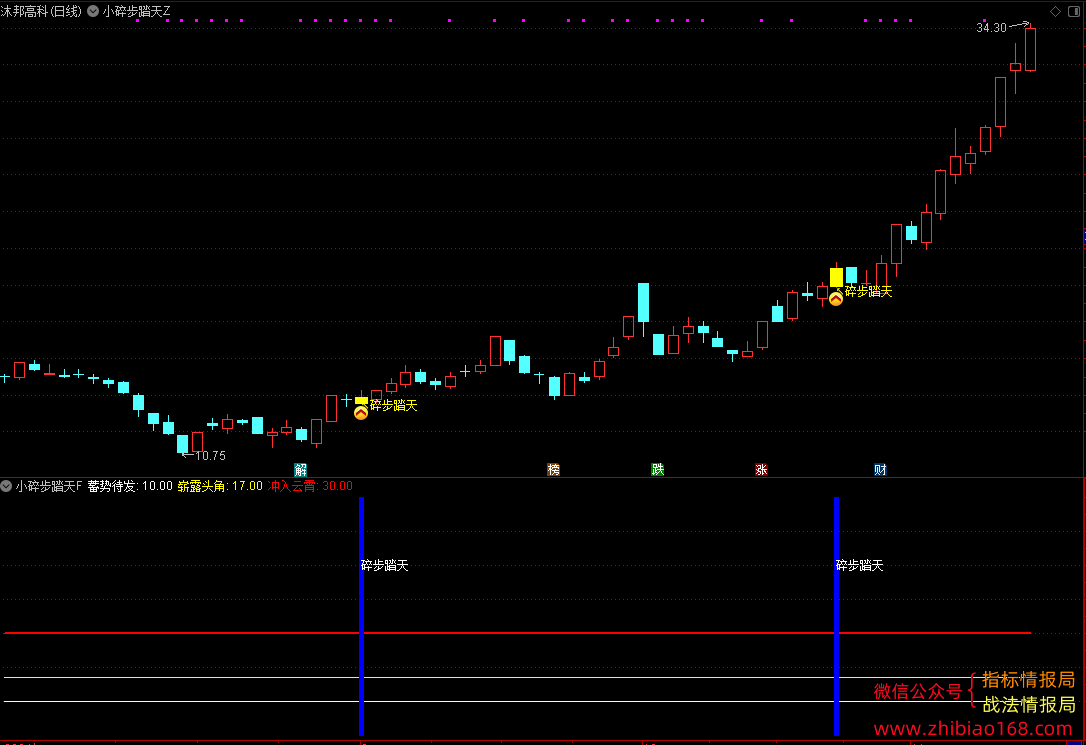Viewport: 1086px width, 745px height.
Task: Click the second orange up-arrow signal icon
Action: (836, 299)
